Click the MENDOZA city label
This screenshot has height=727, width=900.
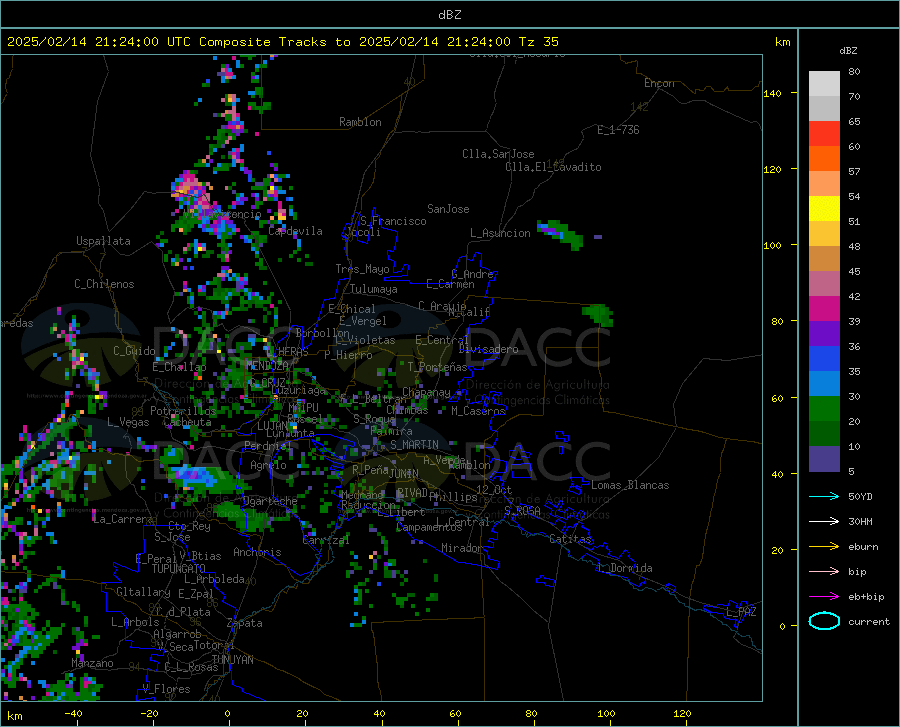(267, 365)
